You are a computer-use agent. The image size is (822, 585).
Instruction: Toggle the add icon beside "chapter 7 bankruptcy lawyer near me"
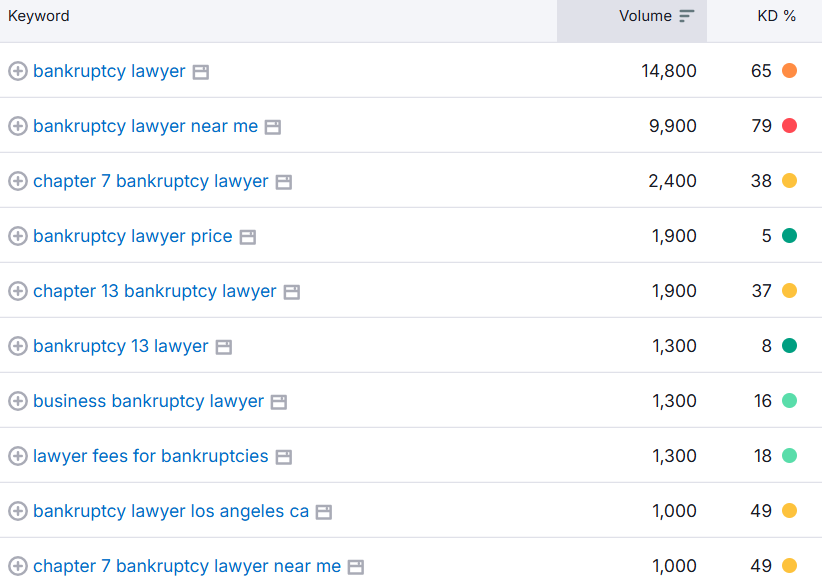tap(18, 566)
